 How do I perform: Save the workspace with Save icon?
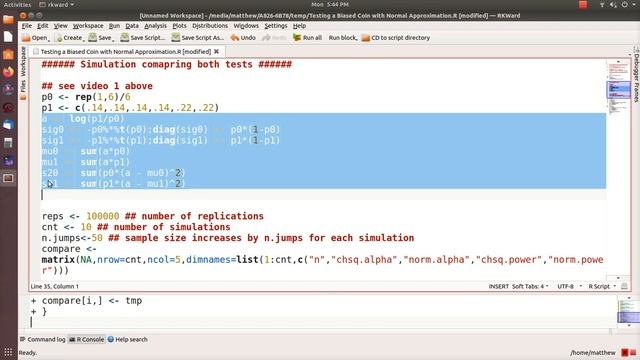(101, 38)
